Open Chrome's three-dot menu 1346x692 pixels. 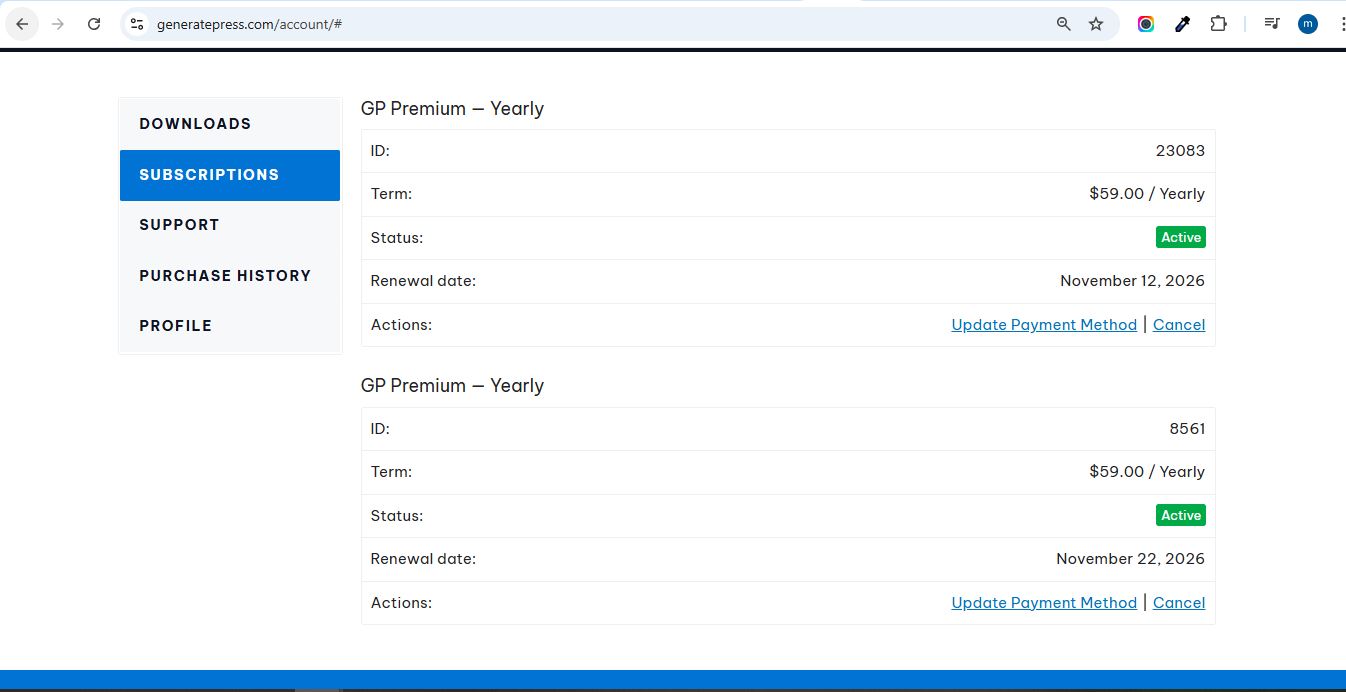(1341, 24)
